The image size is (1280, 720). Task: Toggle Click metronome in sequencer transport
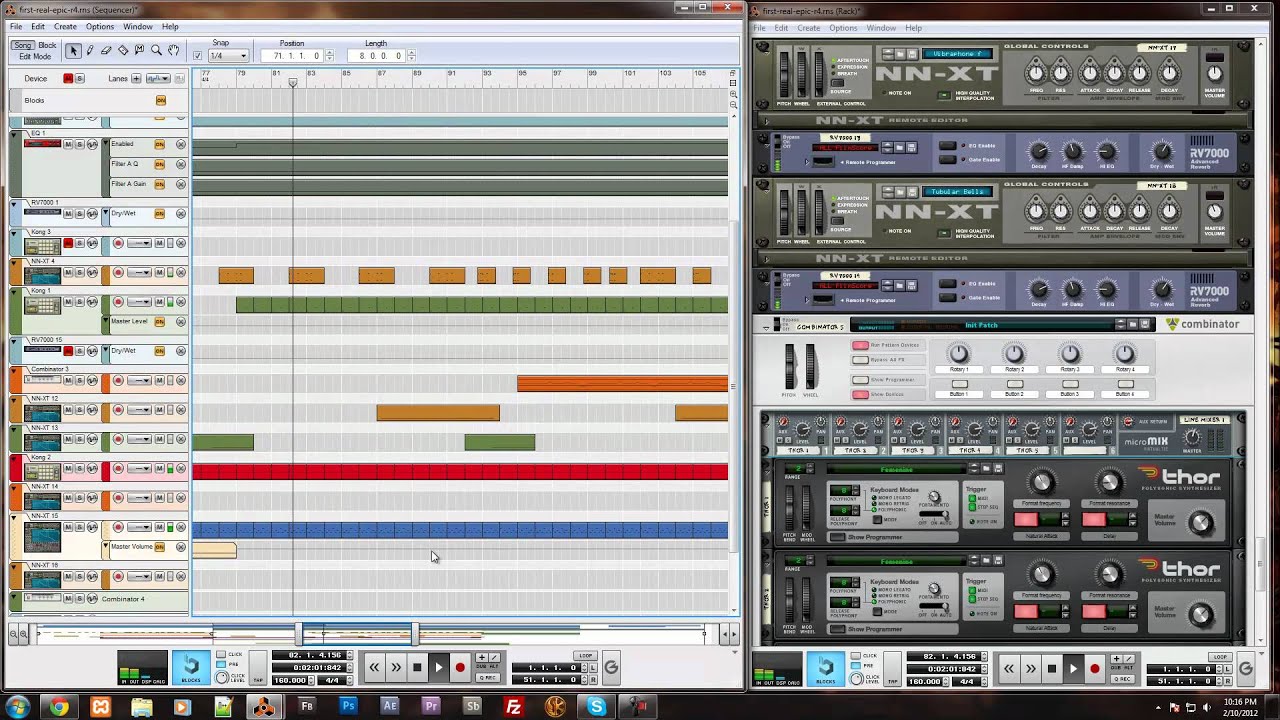[x=222, y=655]
